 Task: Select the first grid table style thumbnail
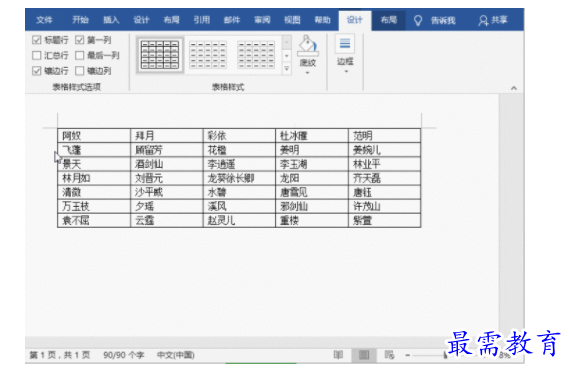click(160, 55)
